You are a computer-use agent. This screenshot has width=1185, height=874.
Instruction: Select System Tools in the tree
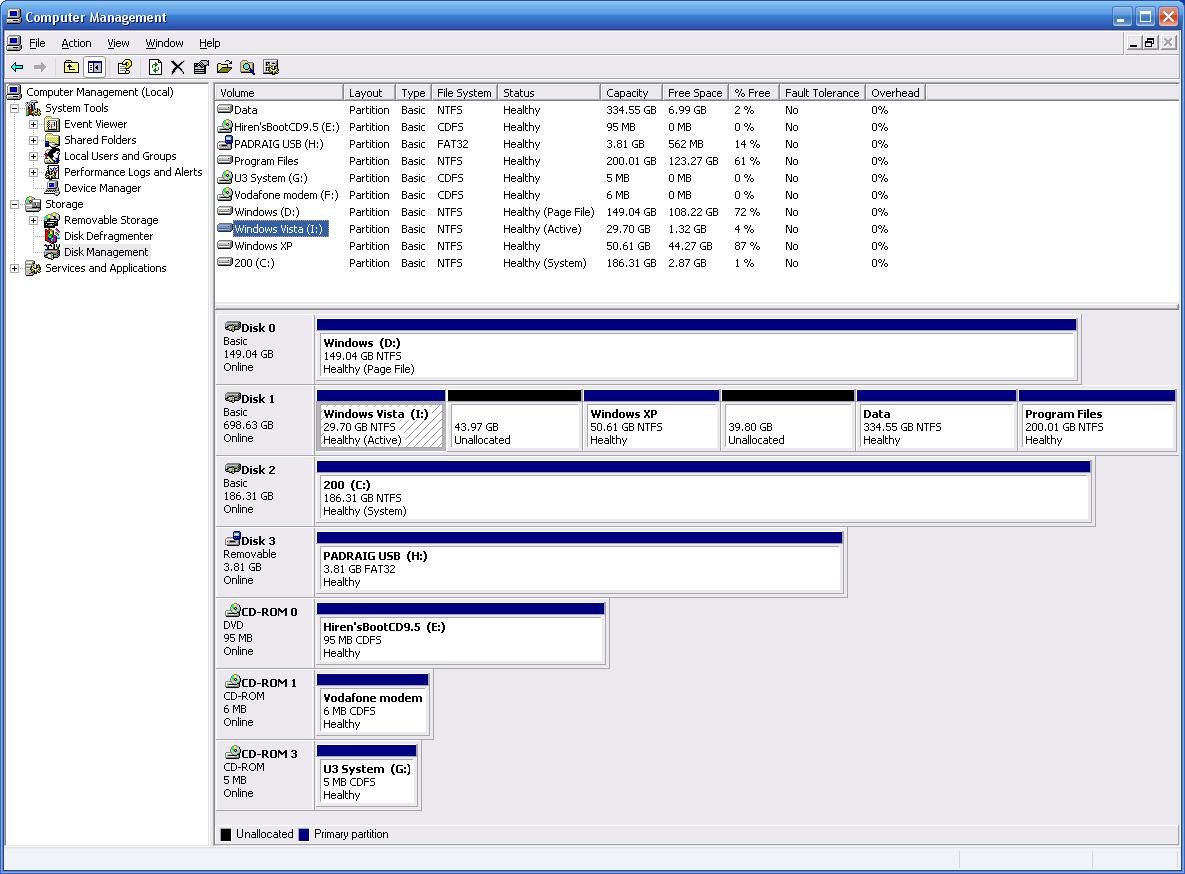tap(76, 108)
